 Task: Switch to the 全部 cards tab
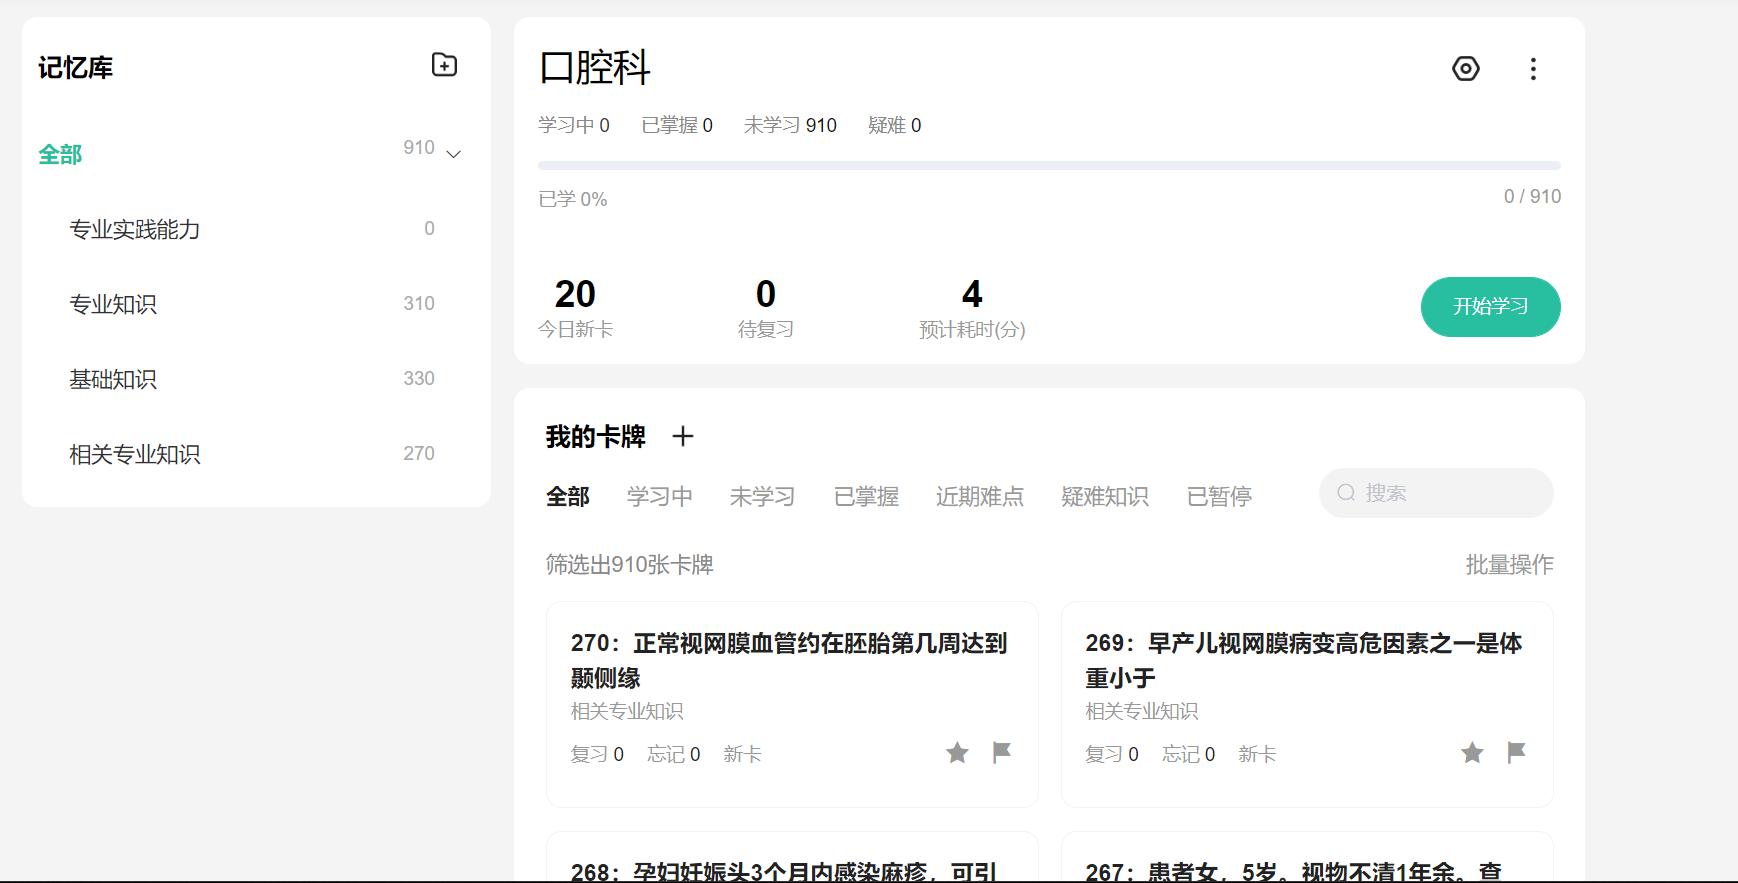click(568, 496)
